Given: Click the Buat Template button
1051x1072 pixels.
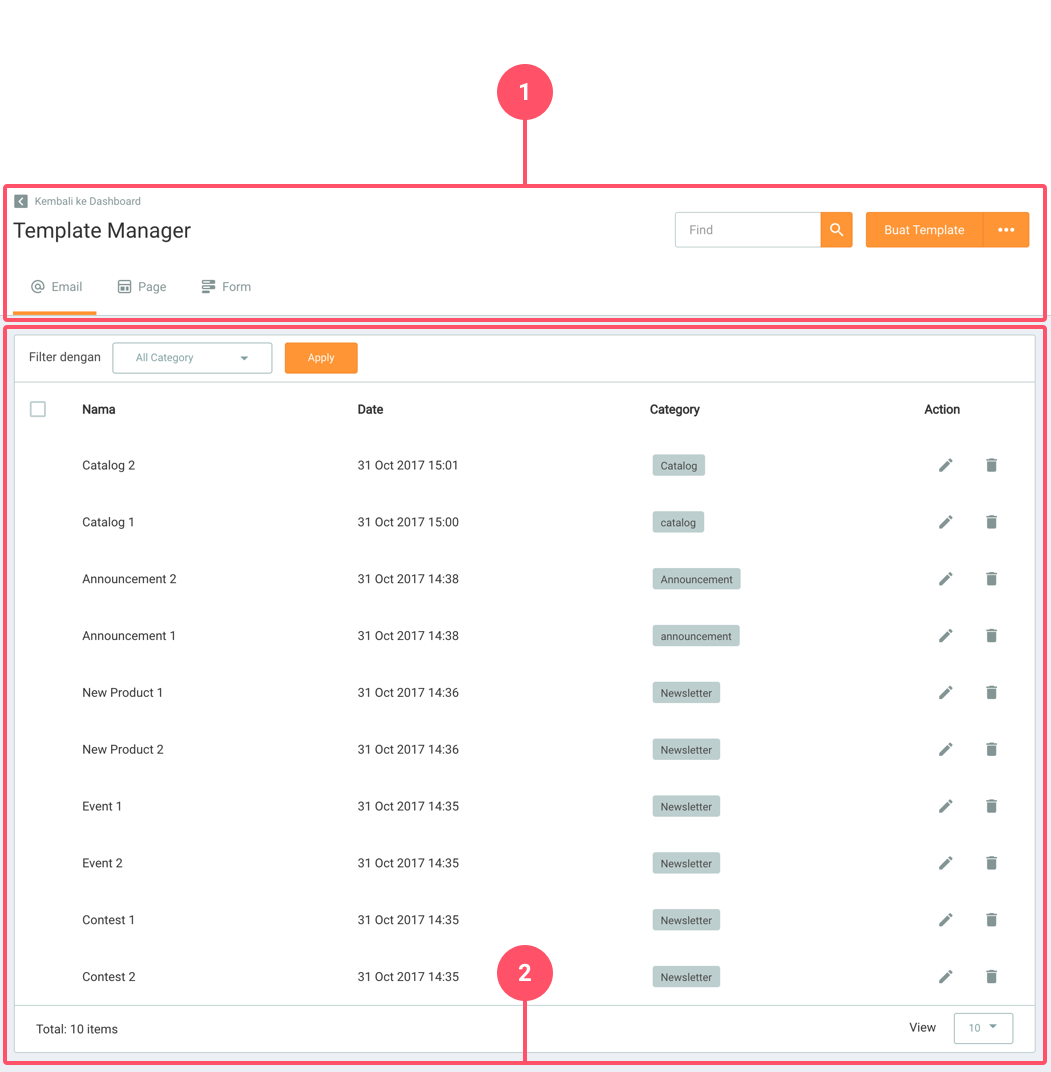Looking at the screenshot, I should coord(923,229).
